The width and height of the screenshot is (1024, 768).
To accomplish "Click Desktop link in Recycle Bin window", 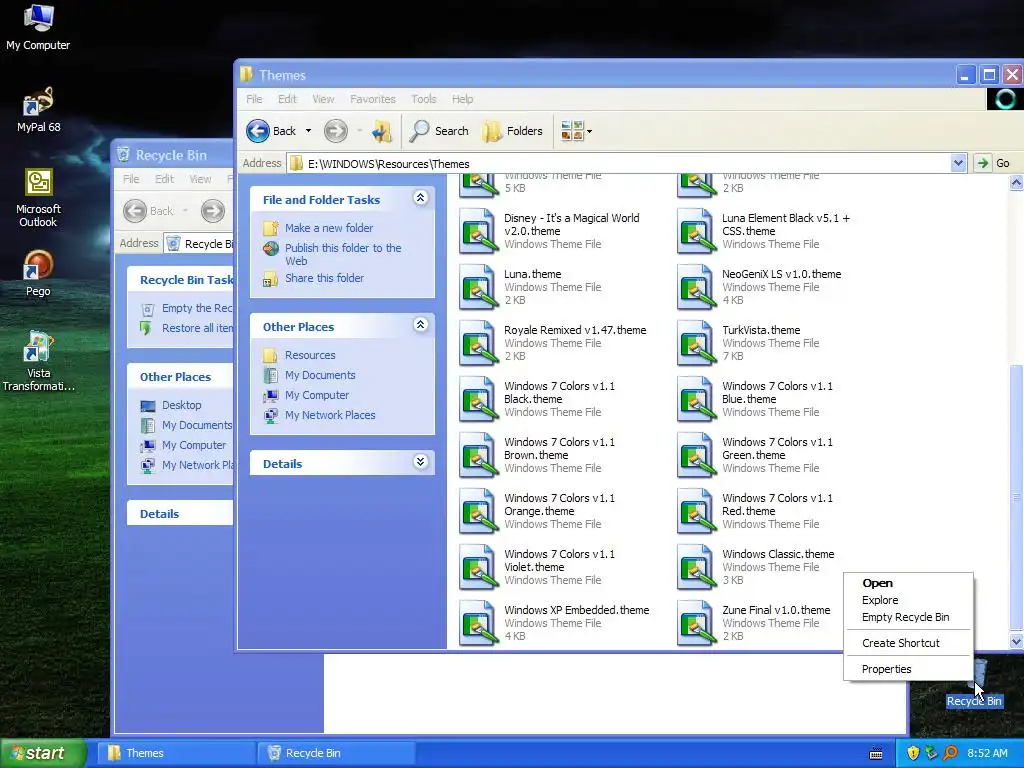I will pyautogui.click(x=182, y=406).
